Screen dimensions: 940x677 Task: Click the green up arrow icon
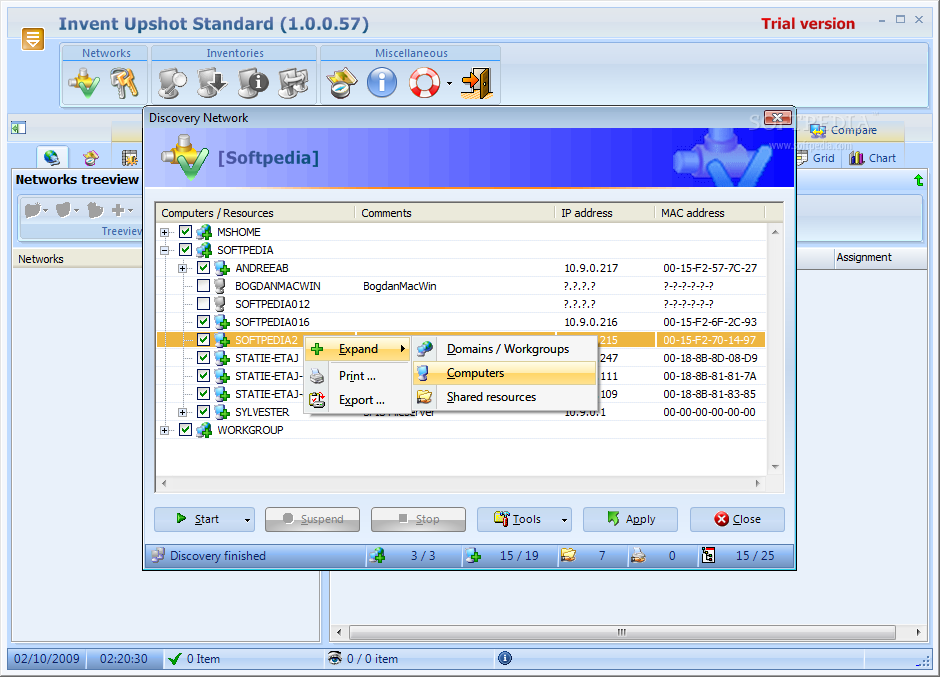click(918, 180)
